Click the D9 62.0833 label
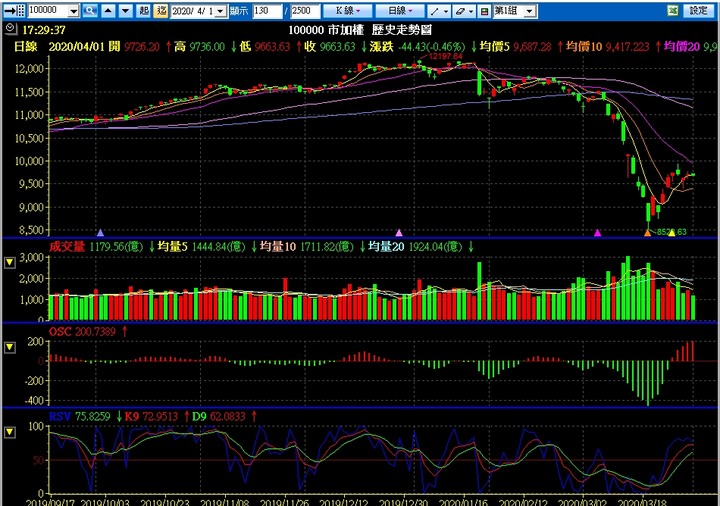 click(218, 416)
